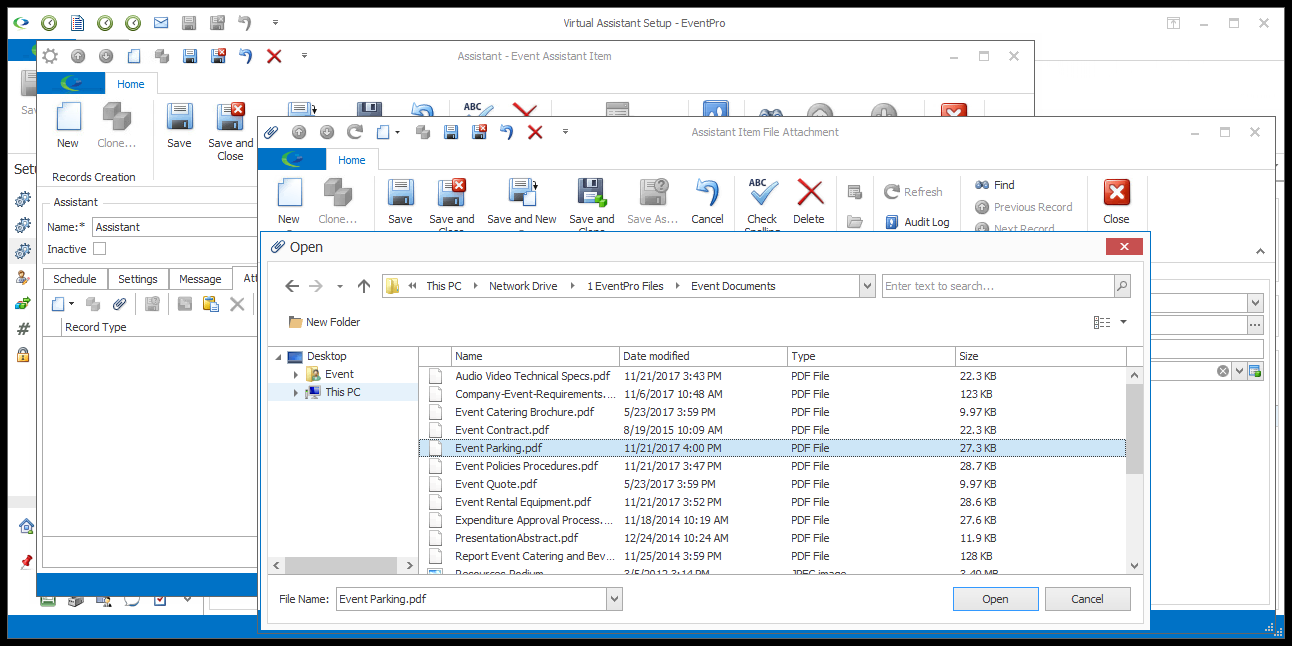1292x646 pixels.
Task: Open the view options dropdown in Open dialog
Action: [1123, 322]
